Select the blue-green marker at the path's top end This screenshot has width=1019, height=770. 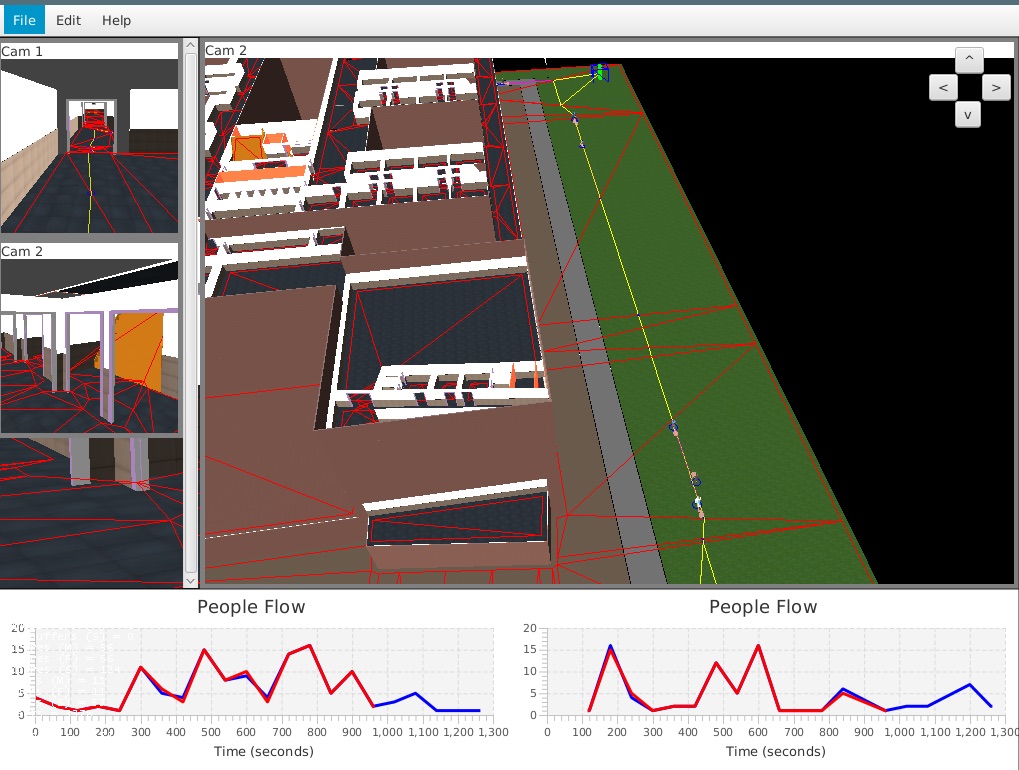click(600, 72)
